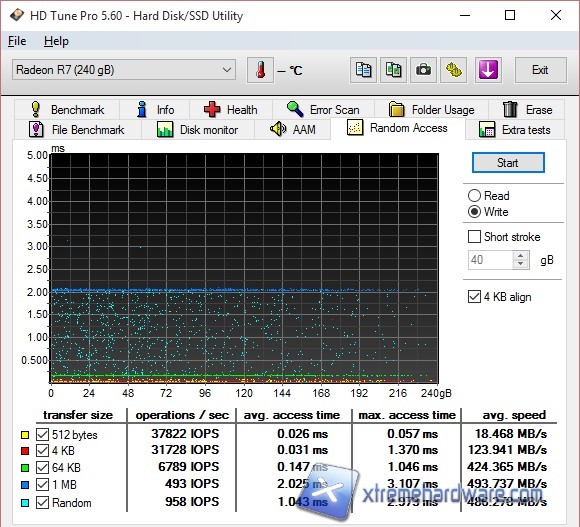This screenshot has width=580, height=527.
Task: Click the 37822 IOPS value
Action: pos(185,433)
